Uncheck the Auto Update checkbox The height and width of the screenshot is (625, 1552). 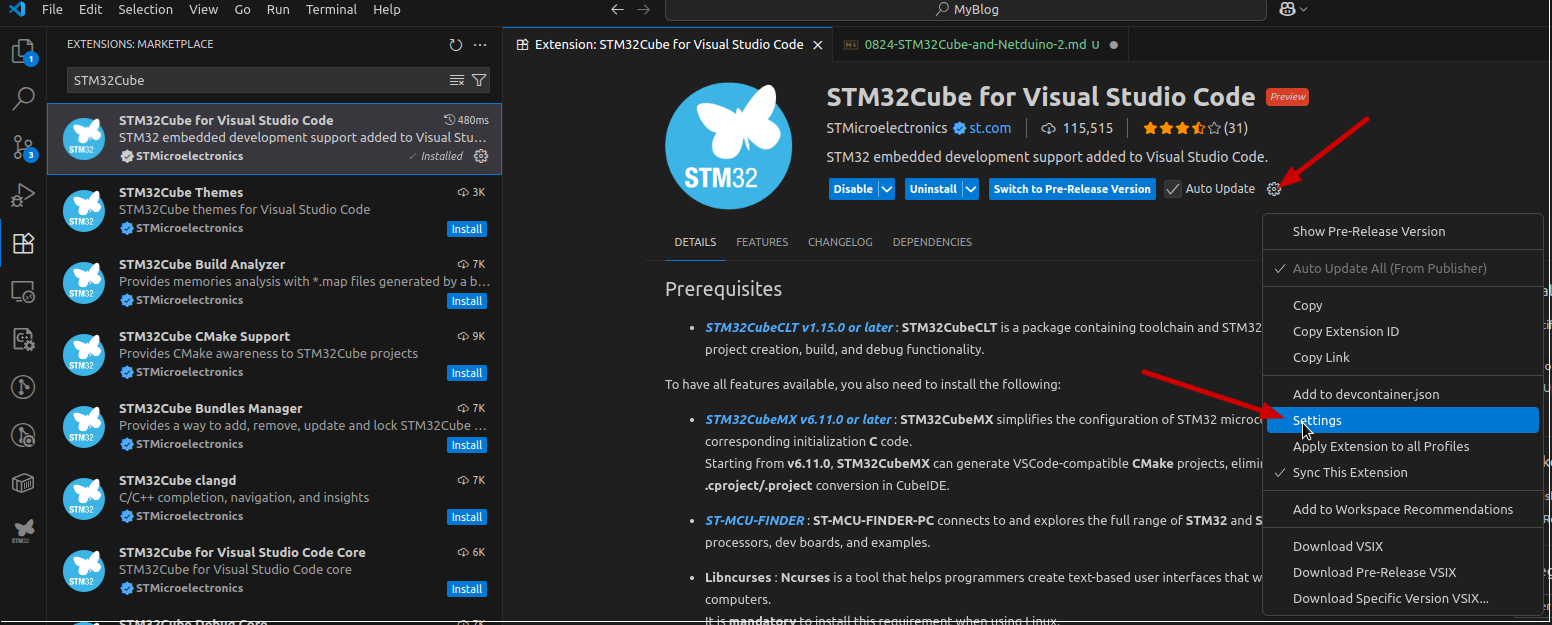click(x=1172, y=188)
